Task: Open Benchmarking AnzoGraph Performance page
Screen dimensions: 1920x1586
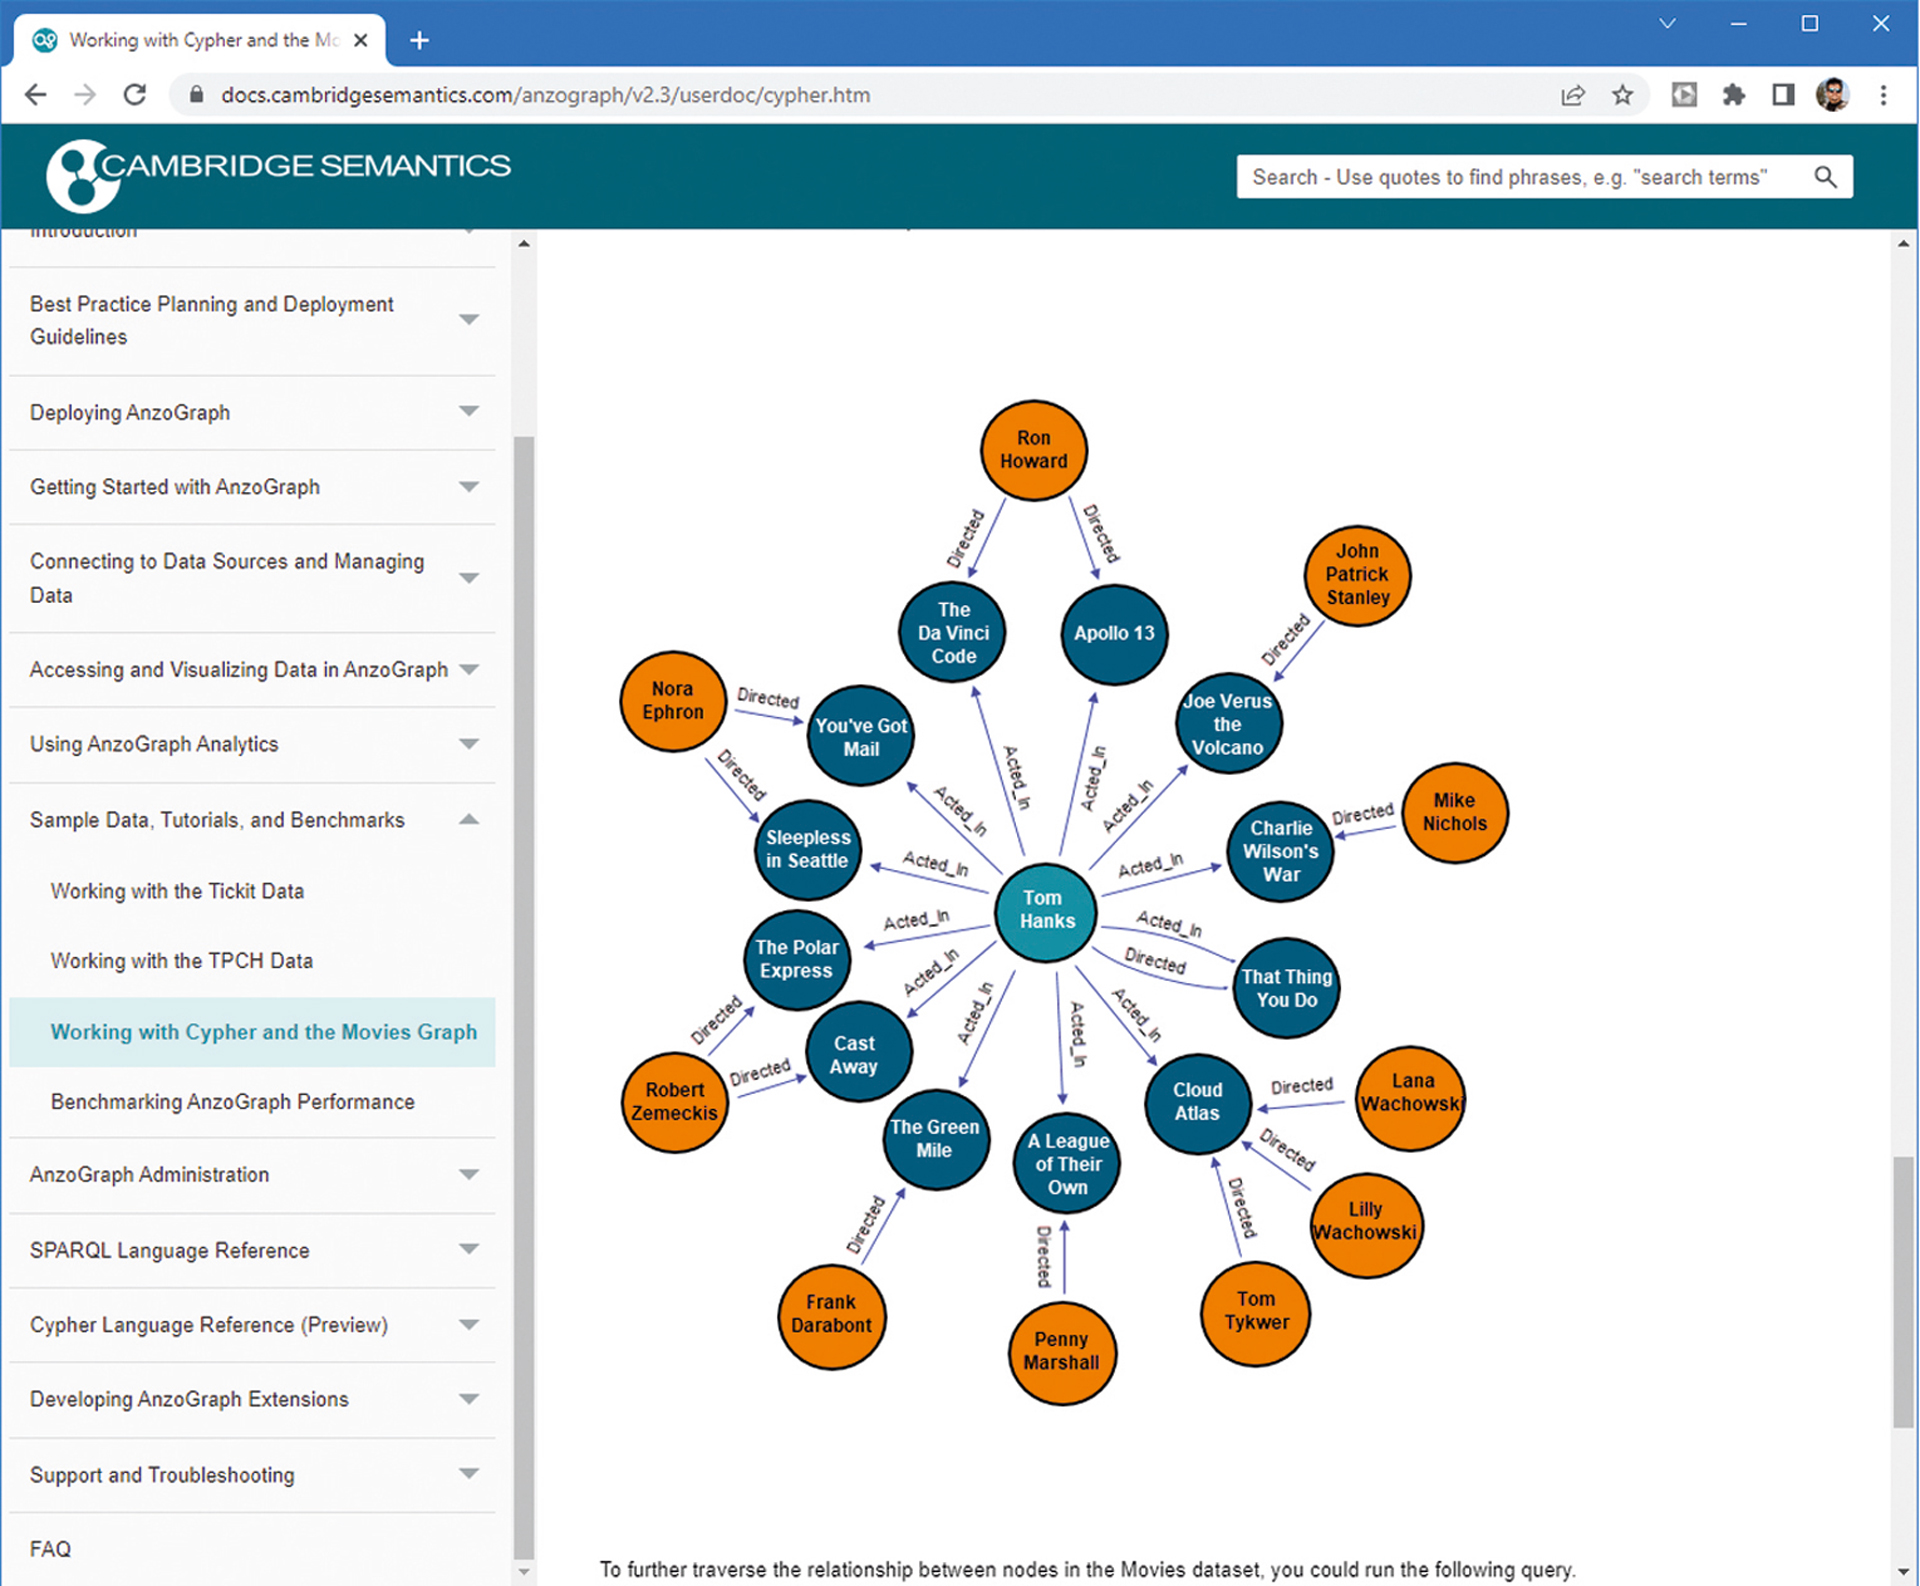Action: [232, 1101]
